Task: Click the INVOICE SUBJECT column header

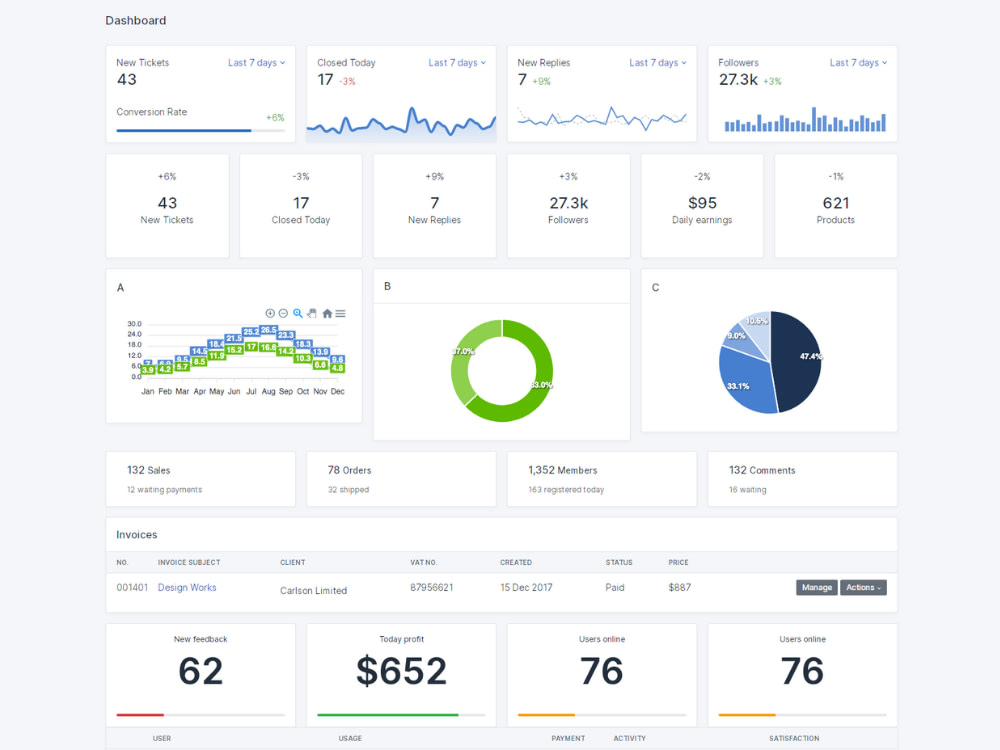Action: [x=189, y=562]
